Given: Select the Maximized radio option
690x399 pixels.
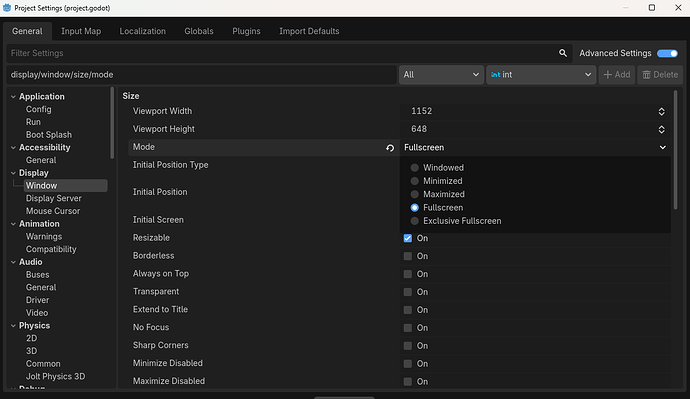Looking at the screenshot, I should coord(415,194).
